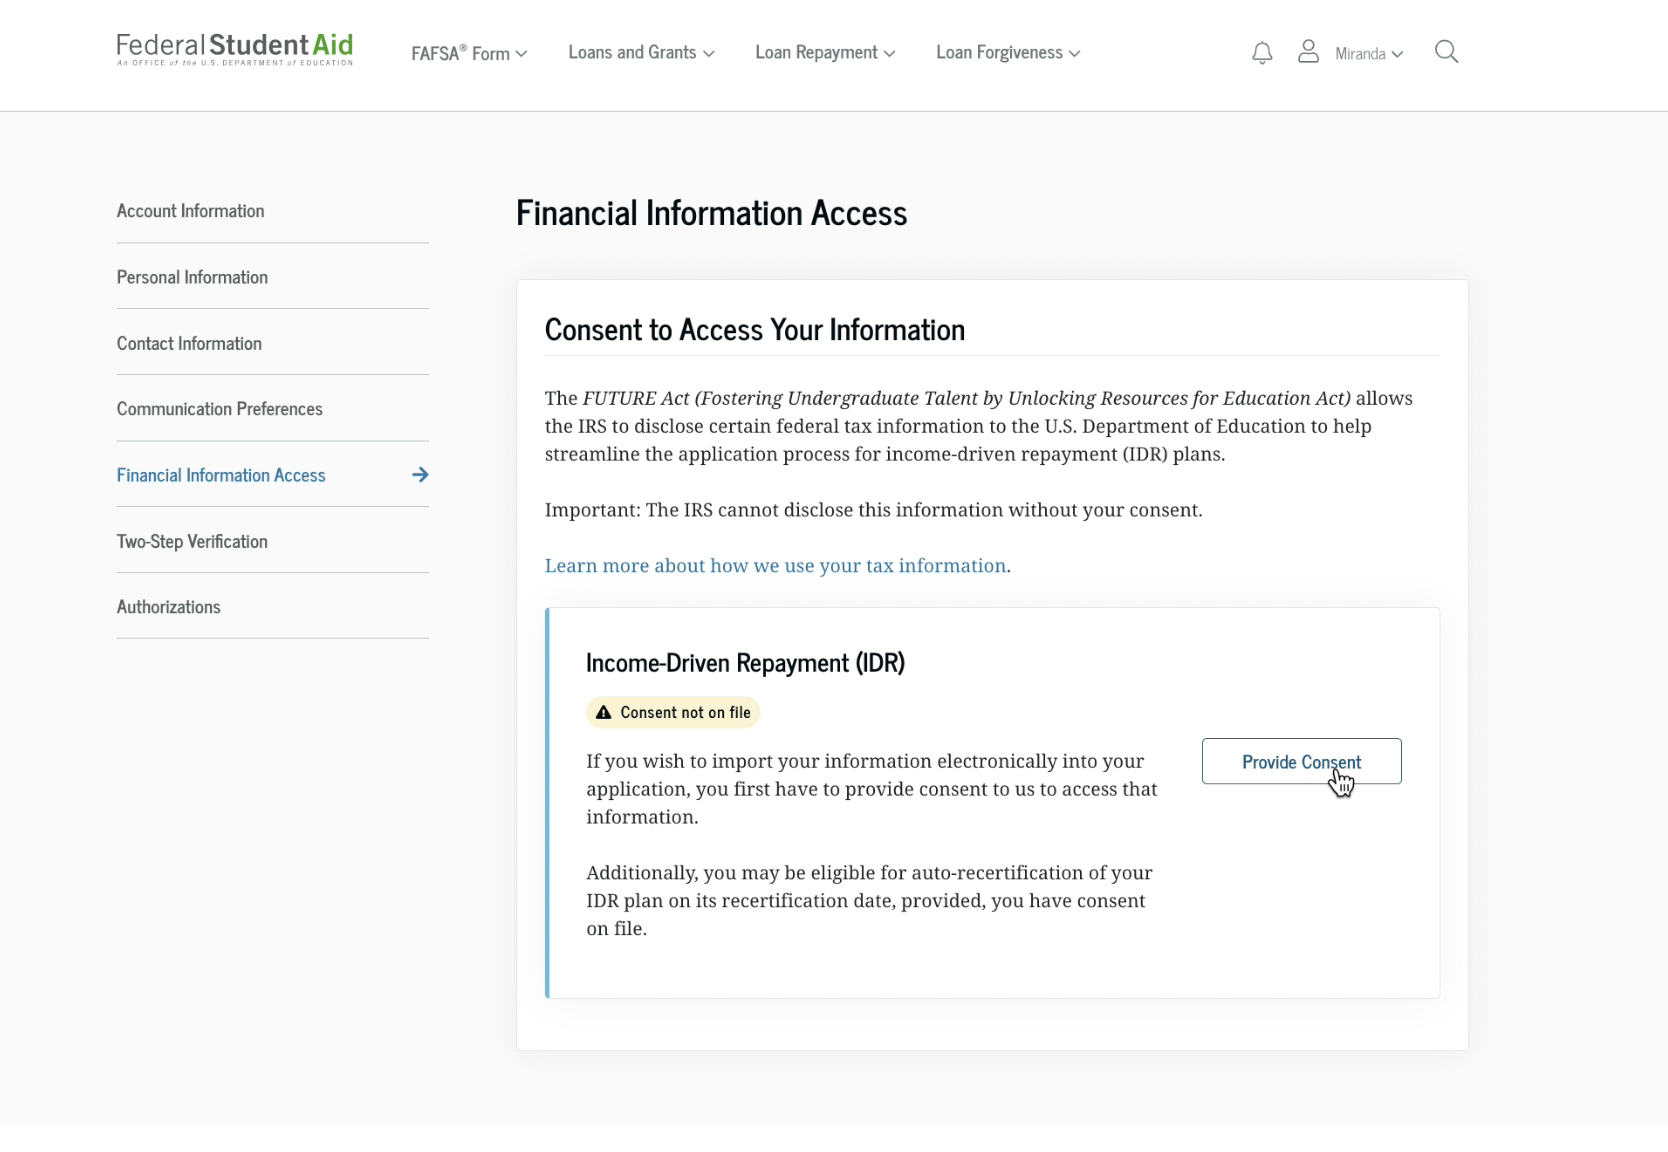Open the tax information learn more link
This screenshot has height=1152, width=1668.
click(x=775, y=565)
